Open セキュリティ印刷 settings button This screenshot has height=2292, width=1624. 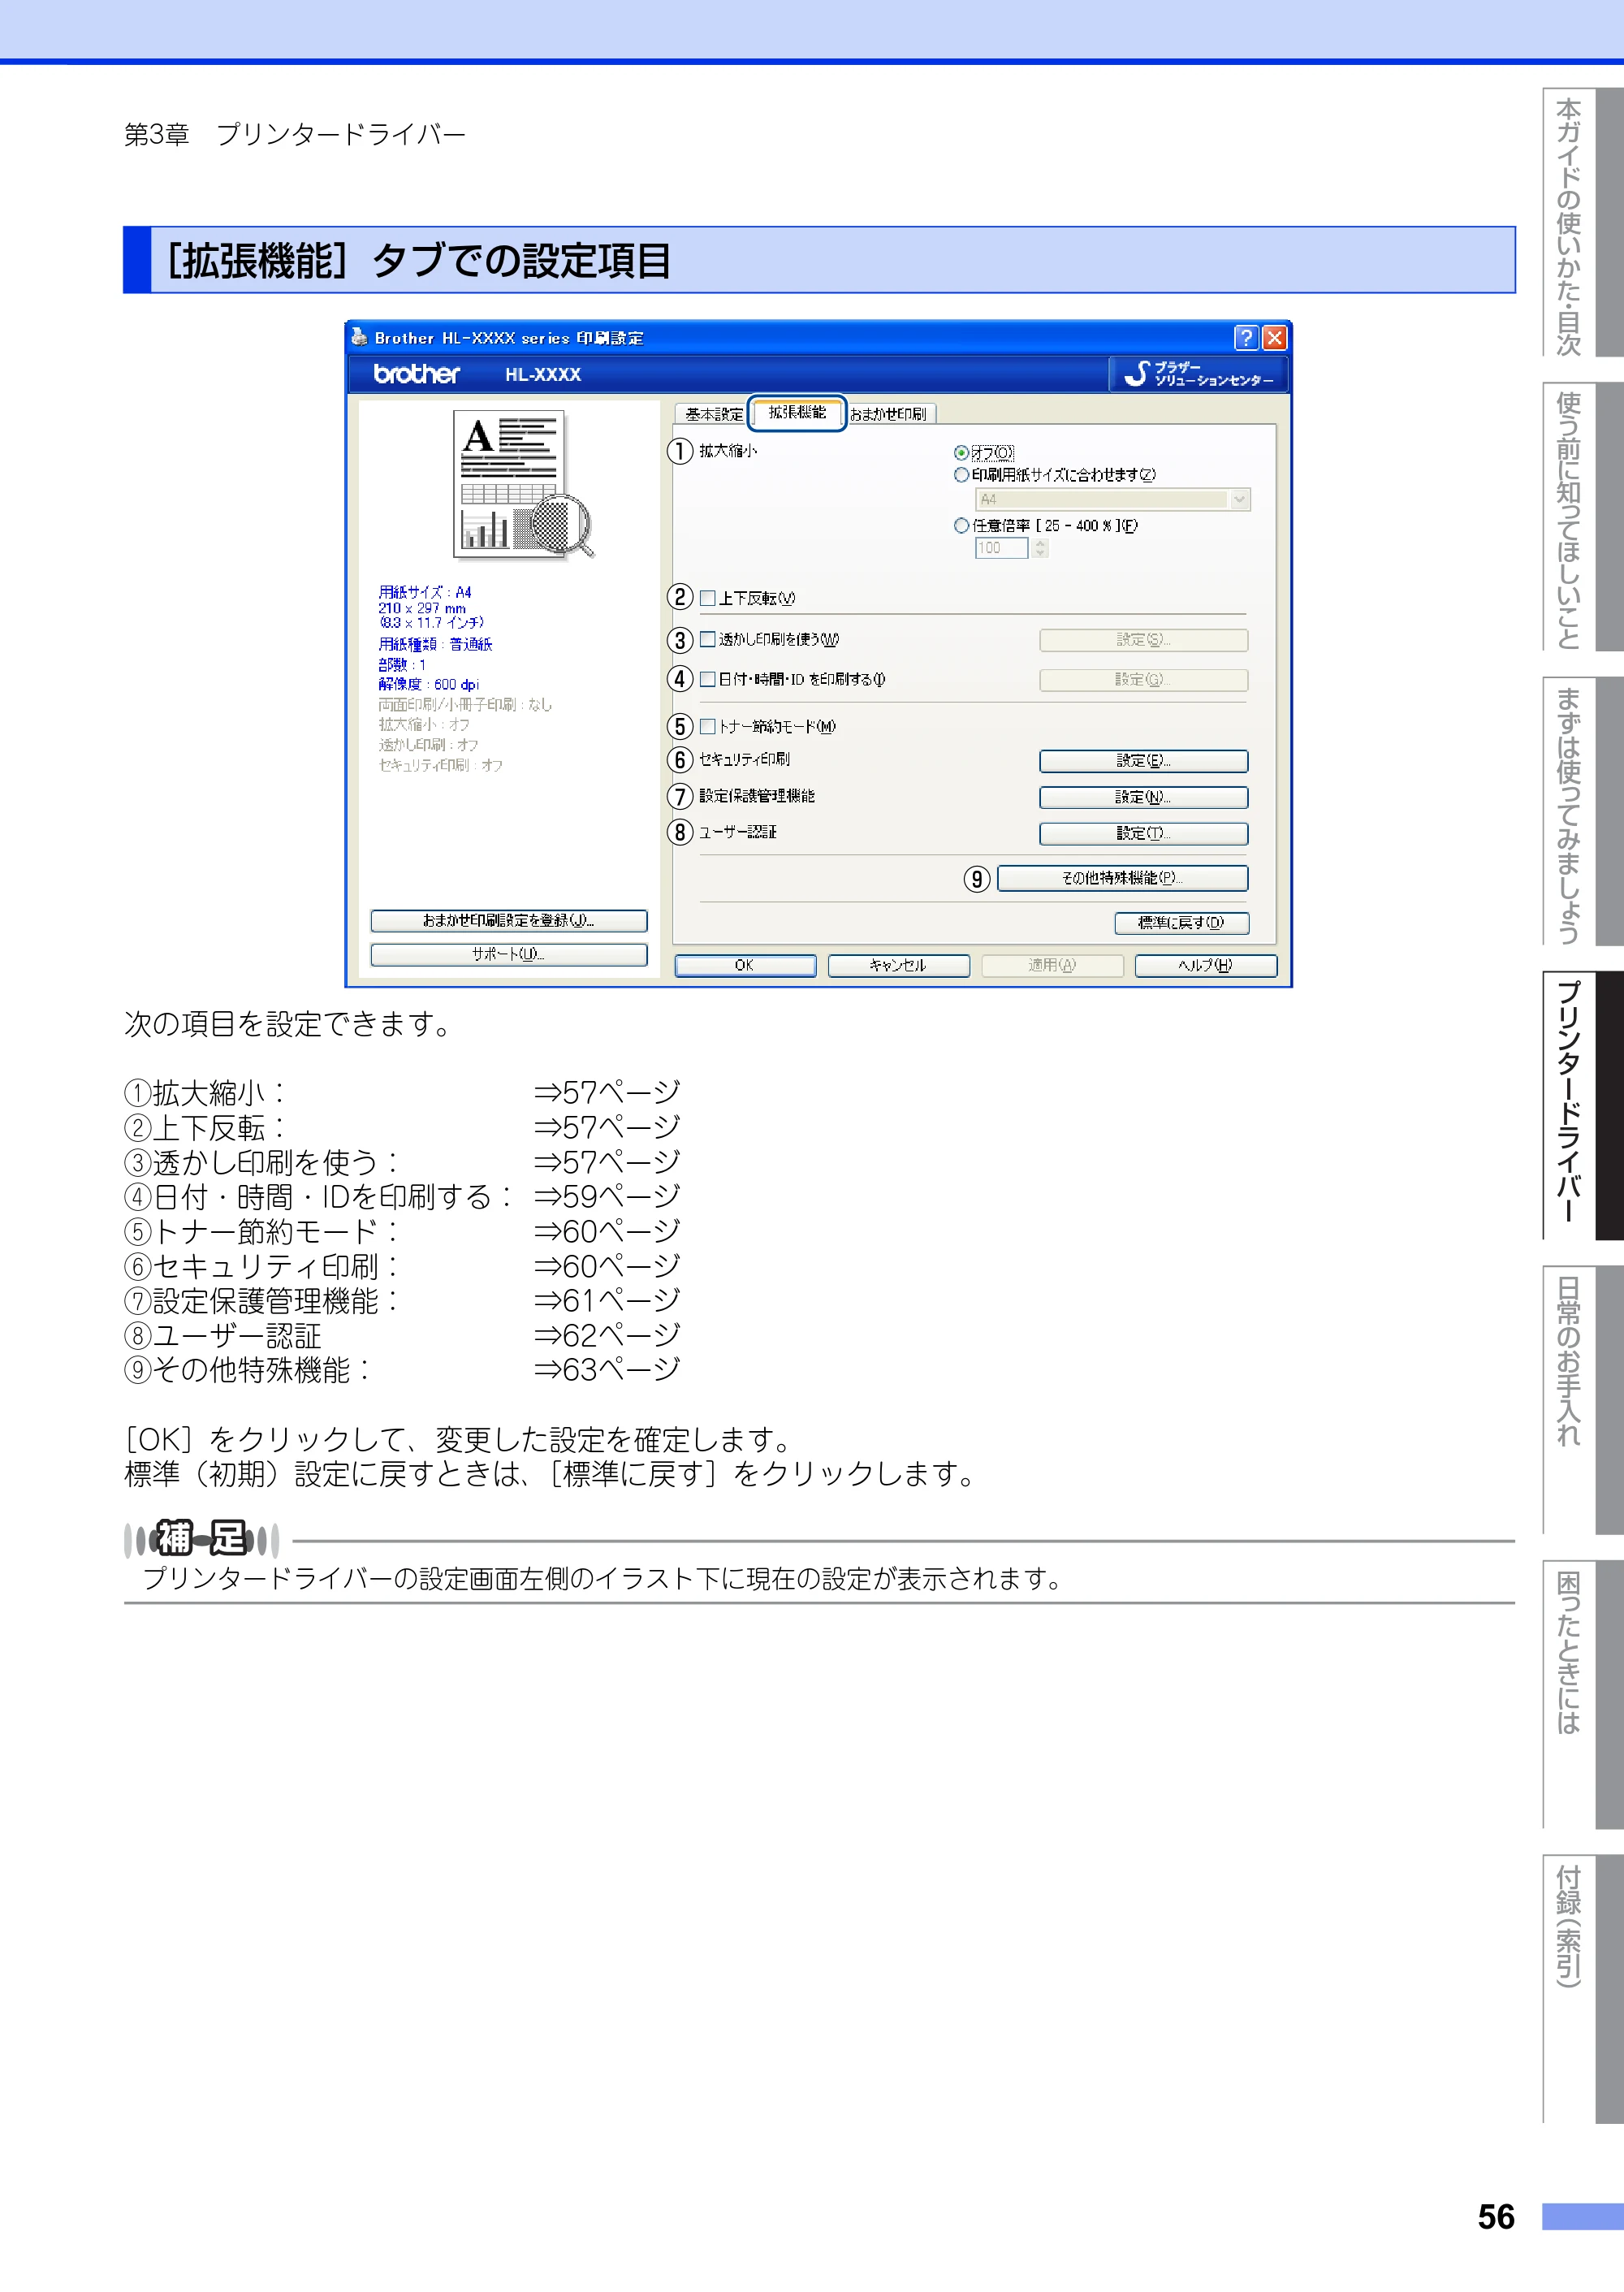1143,761
